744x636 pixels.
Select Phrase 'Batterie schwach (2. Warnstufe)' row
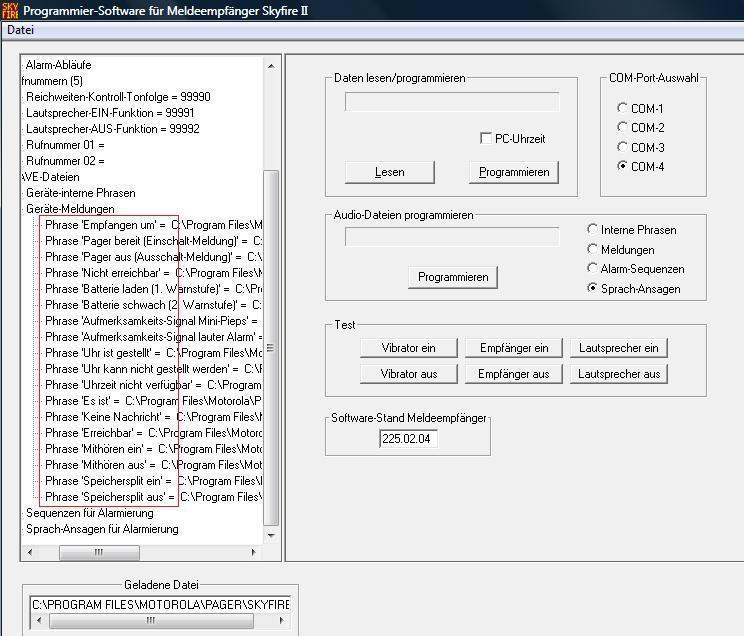pos(153,305)
